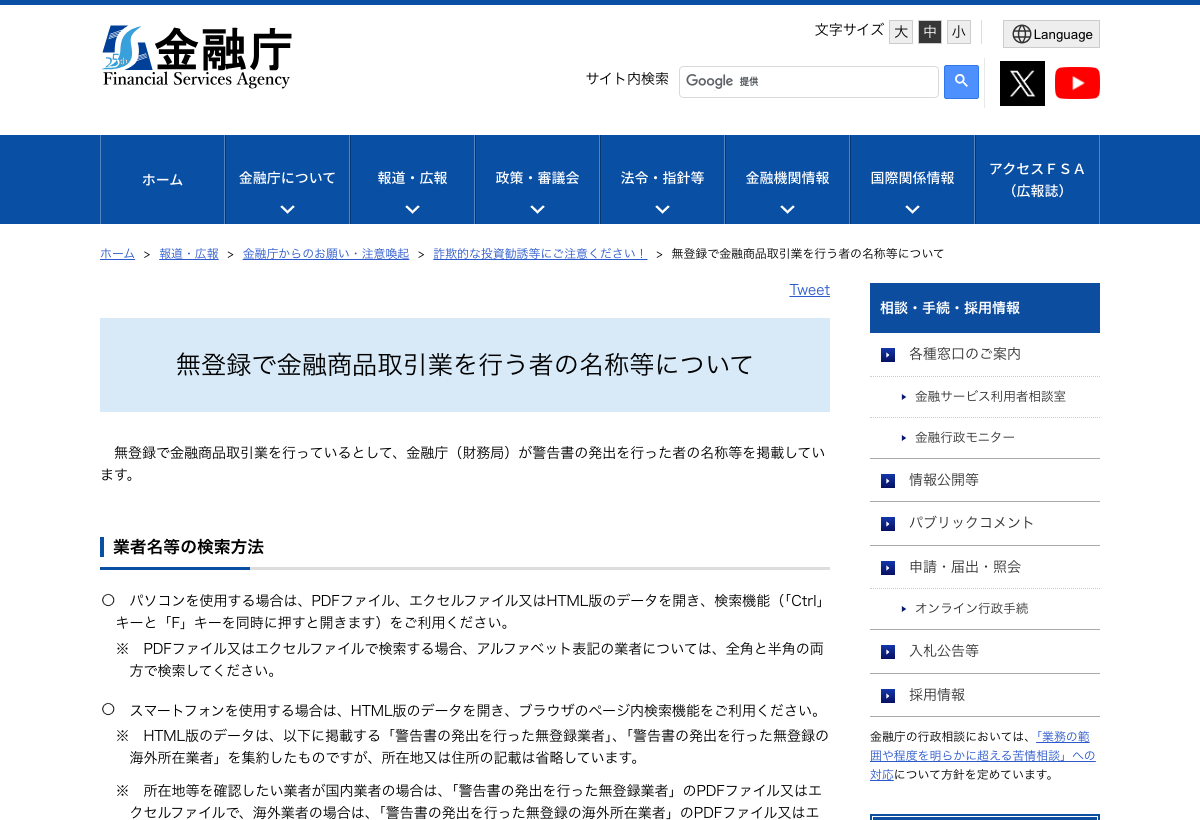Click the ホーム breadcrumb link
1200x820 pixels.
click(x=117, y=254)
